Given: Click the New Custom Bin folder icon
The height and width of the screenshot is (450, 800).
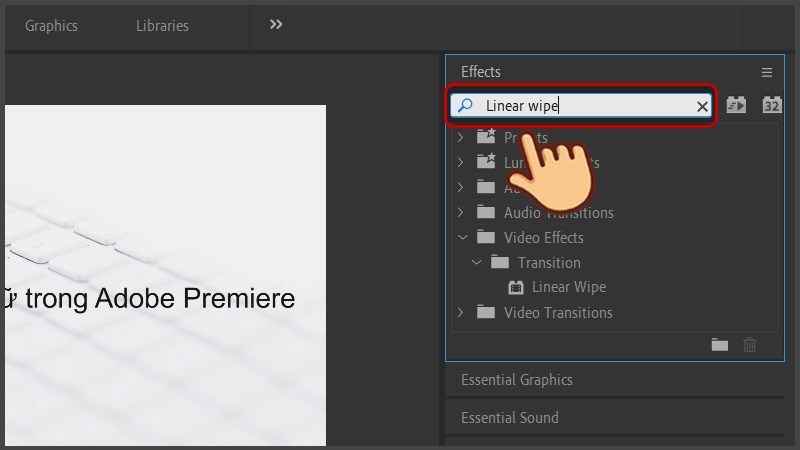Looking at the screenshot, I should tap(720, 344).
